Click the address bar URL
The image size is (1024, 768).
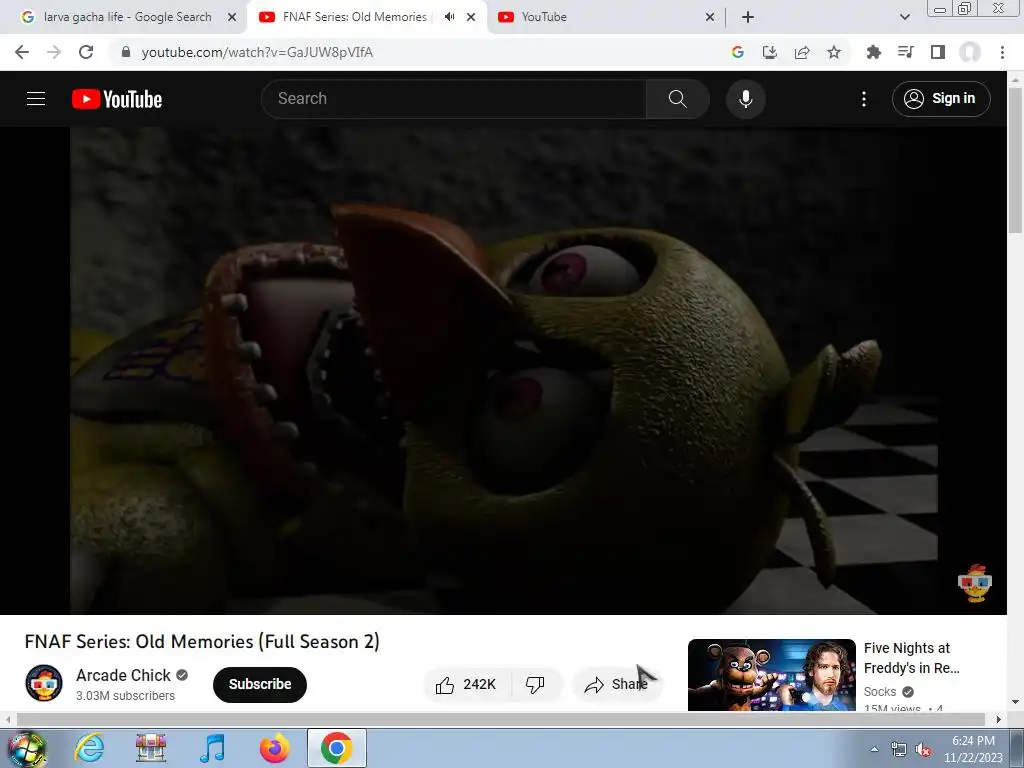pos(257,52)
